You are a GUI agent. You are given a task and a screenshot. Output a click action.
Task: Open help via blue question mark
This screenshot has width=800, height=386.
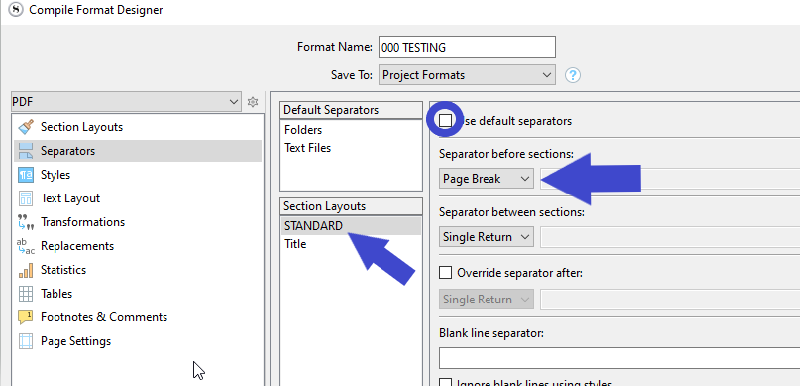573,75
